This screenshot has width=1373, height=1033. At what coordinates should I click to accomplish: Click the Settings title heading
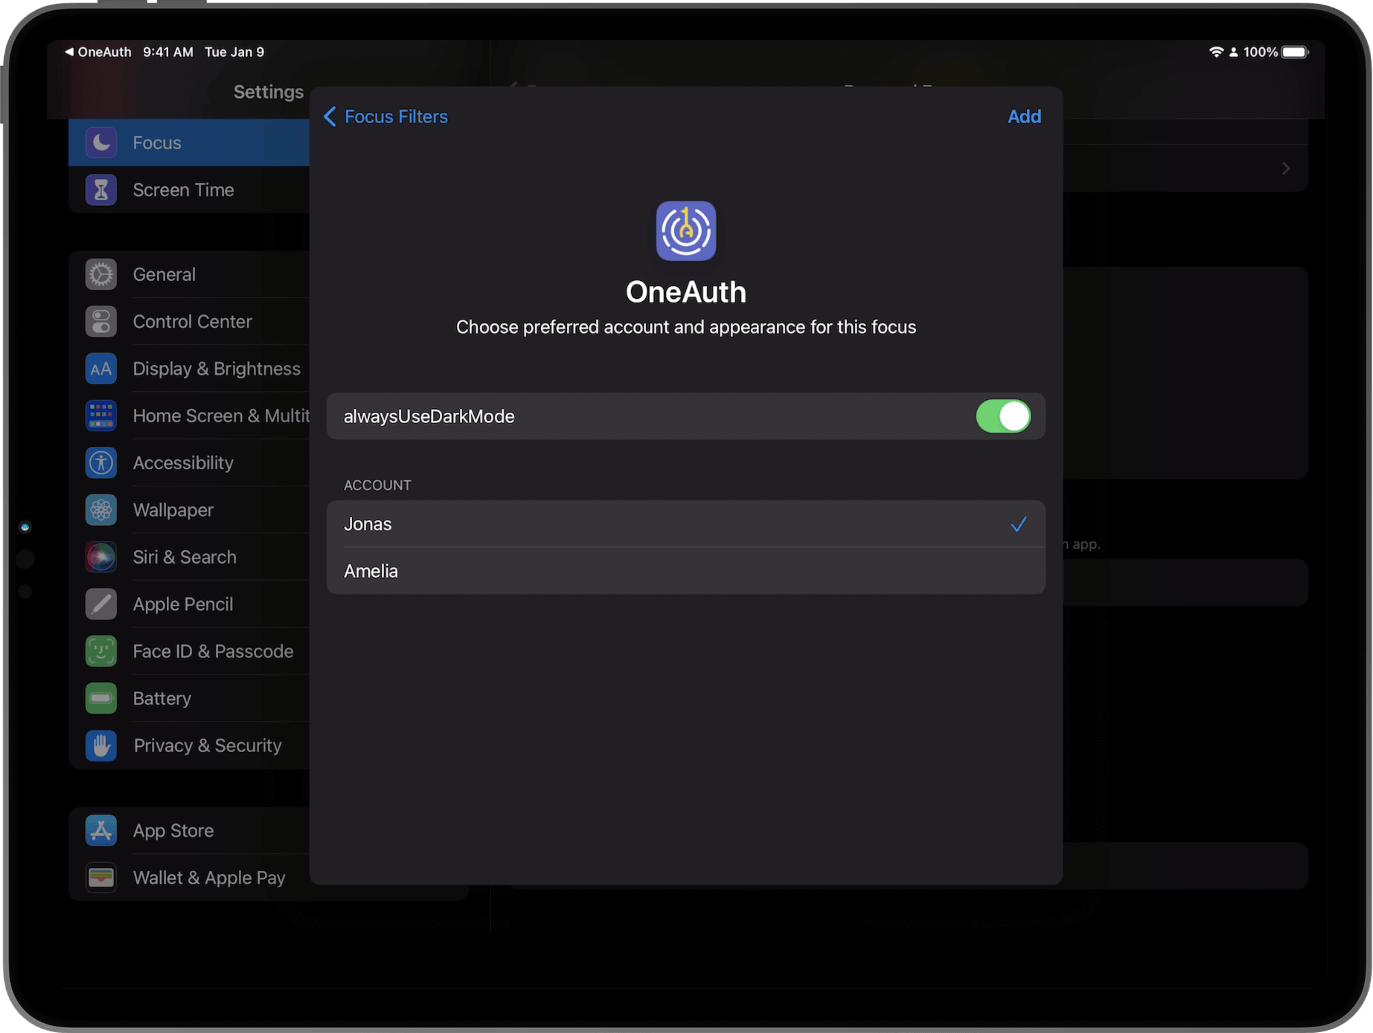[x=268, y=92]
